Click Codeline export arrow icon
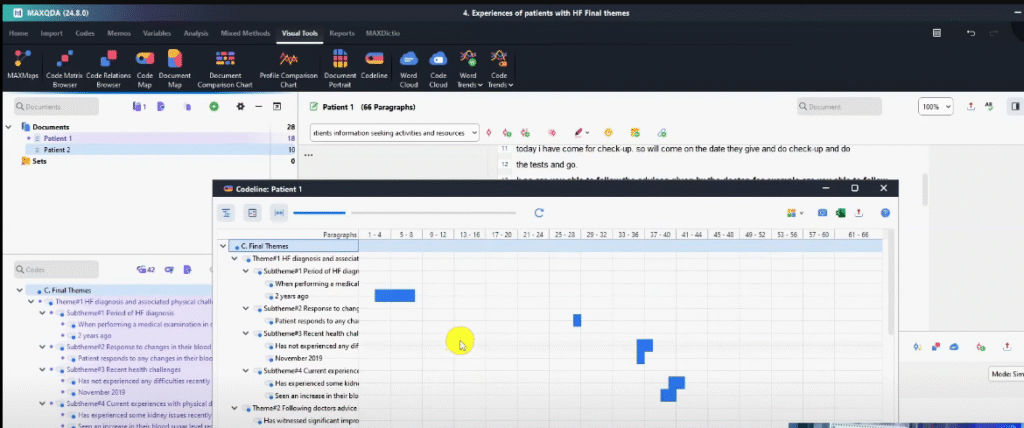The image size is (1024, 428). coord(859,213)
